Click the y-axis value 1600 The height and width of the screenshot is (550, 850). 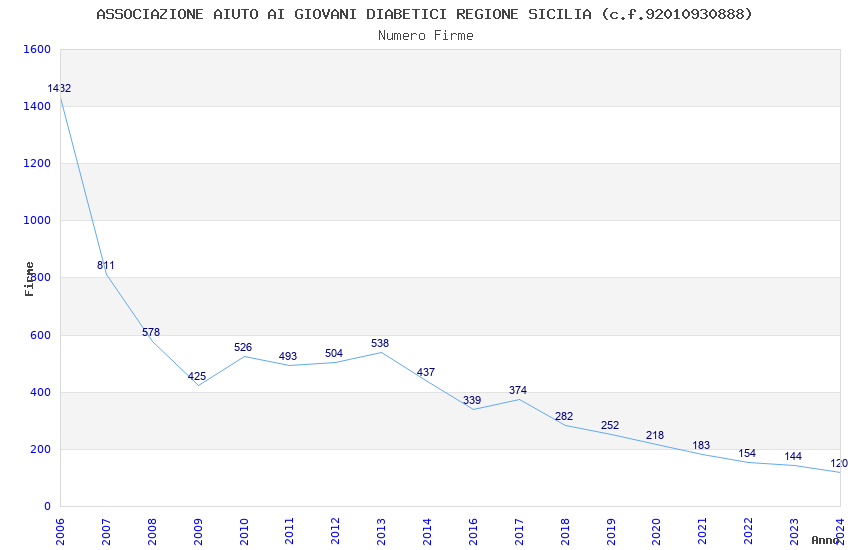point(37,49)
